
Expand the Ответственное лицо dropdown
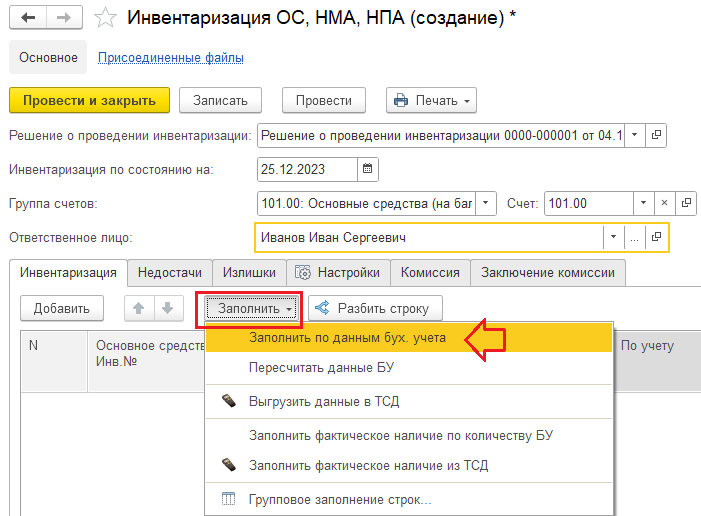[x=613, y=237]
